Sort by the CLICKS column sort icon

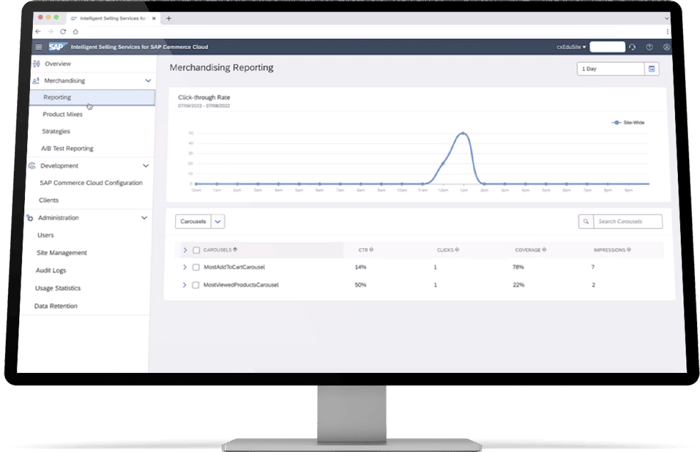pyautogui.click(x=457, y=250)
